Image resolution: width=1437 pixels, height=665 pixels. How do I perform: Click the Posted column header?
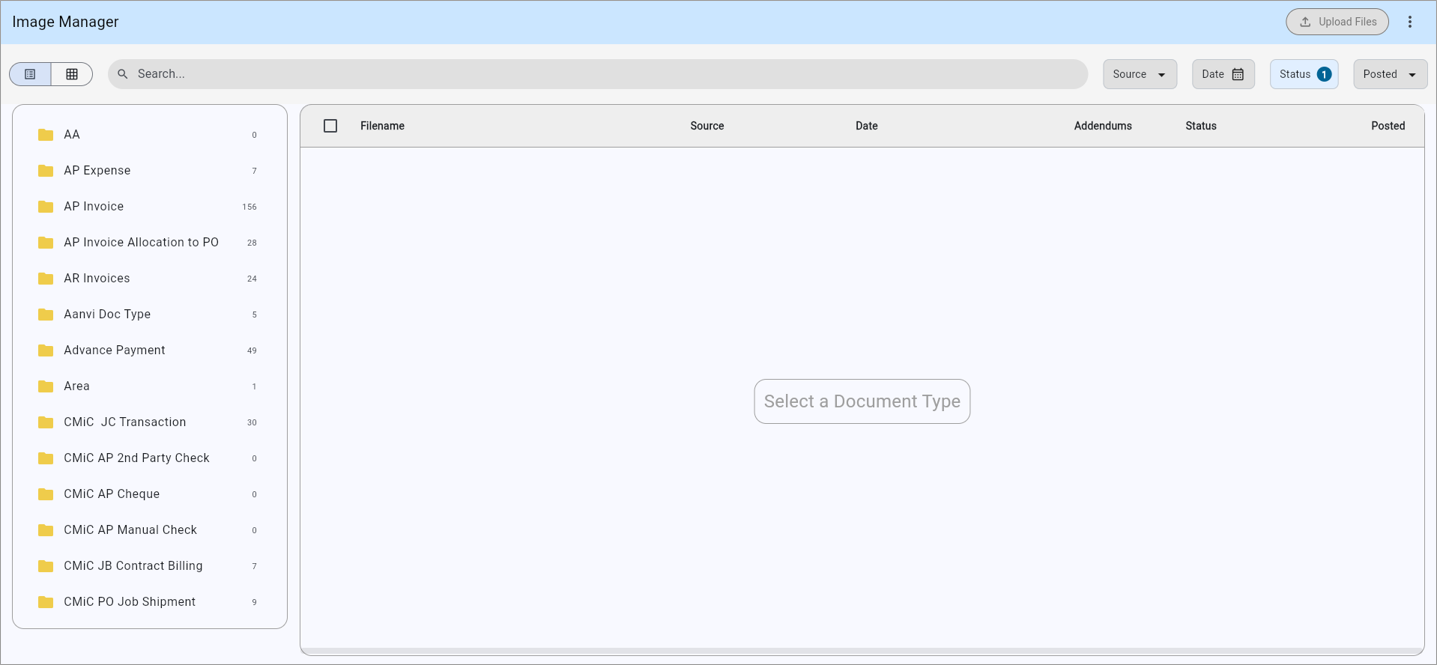pos(1388,126)
